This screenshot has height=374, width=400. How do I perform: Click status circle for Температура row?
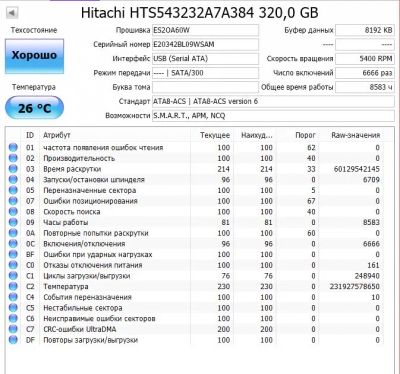click(x=13, y=286)
